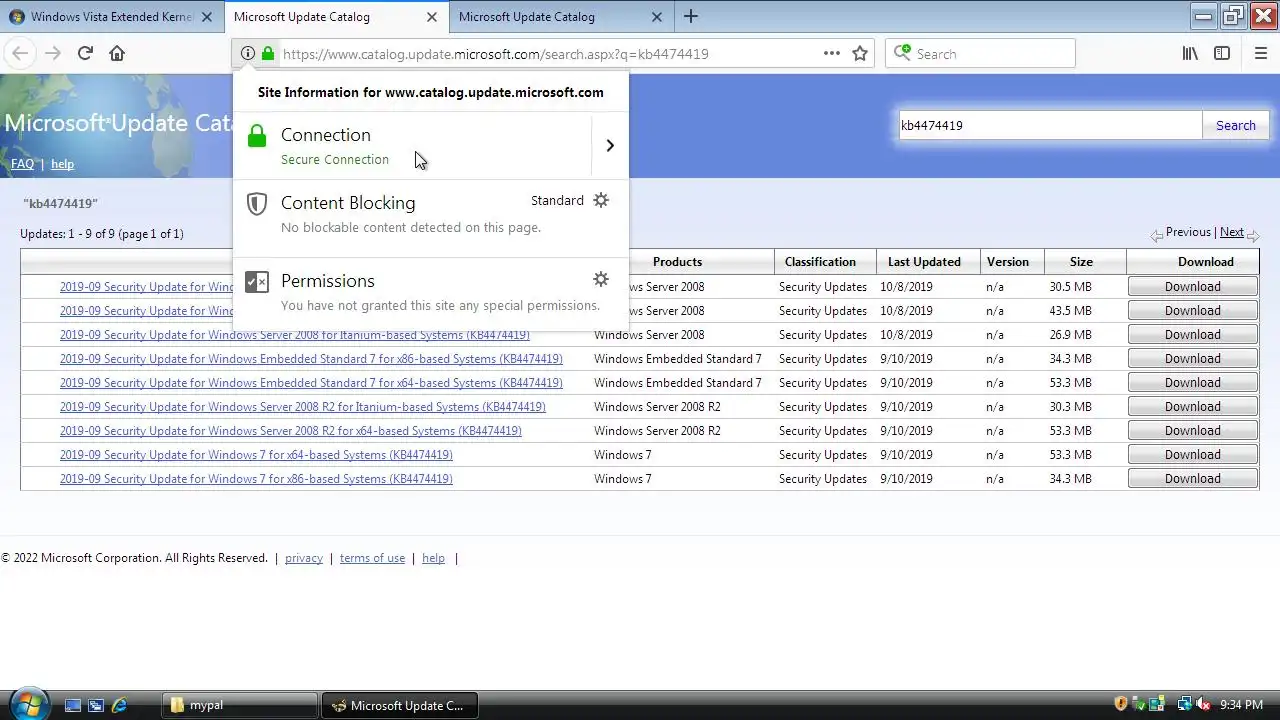The image size is (1280, 720).
Task: Close the Windows Vista Extended Kernel tab
Action: 207,17
